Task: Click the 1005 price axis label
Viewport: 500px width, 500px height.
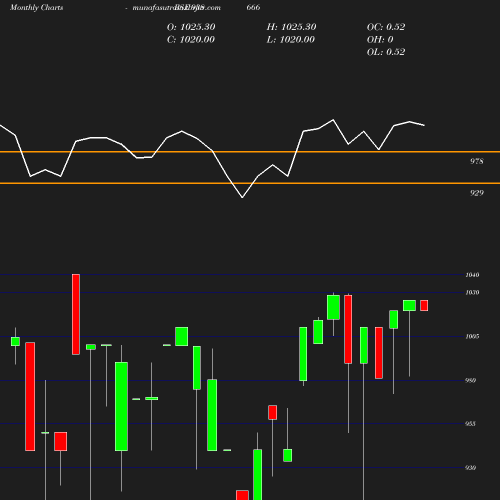Action: [472, 336]
